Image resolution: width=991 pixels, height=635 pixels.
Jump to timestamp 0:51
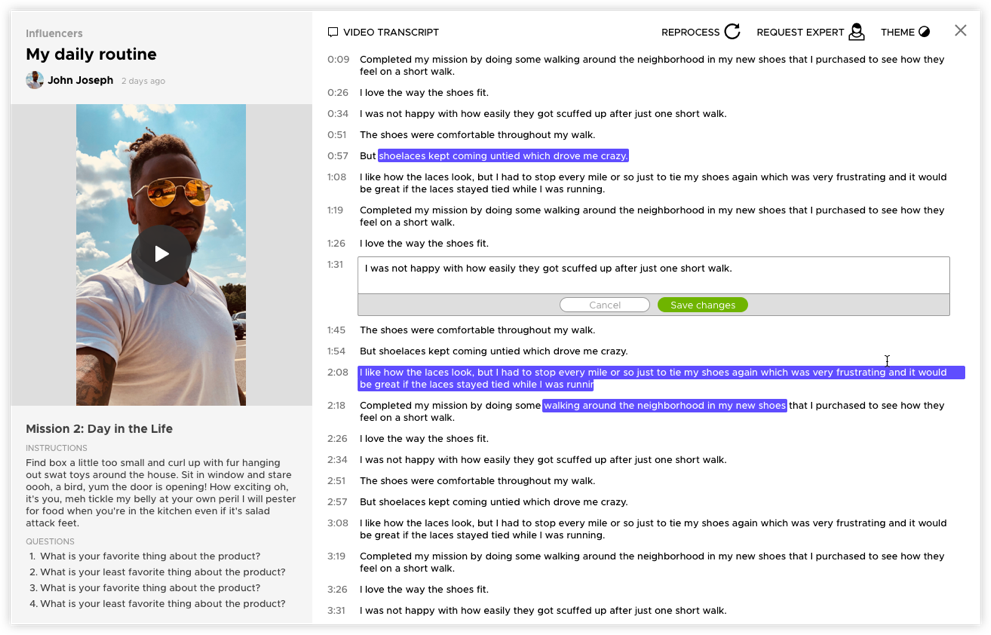337,135
